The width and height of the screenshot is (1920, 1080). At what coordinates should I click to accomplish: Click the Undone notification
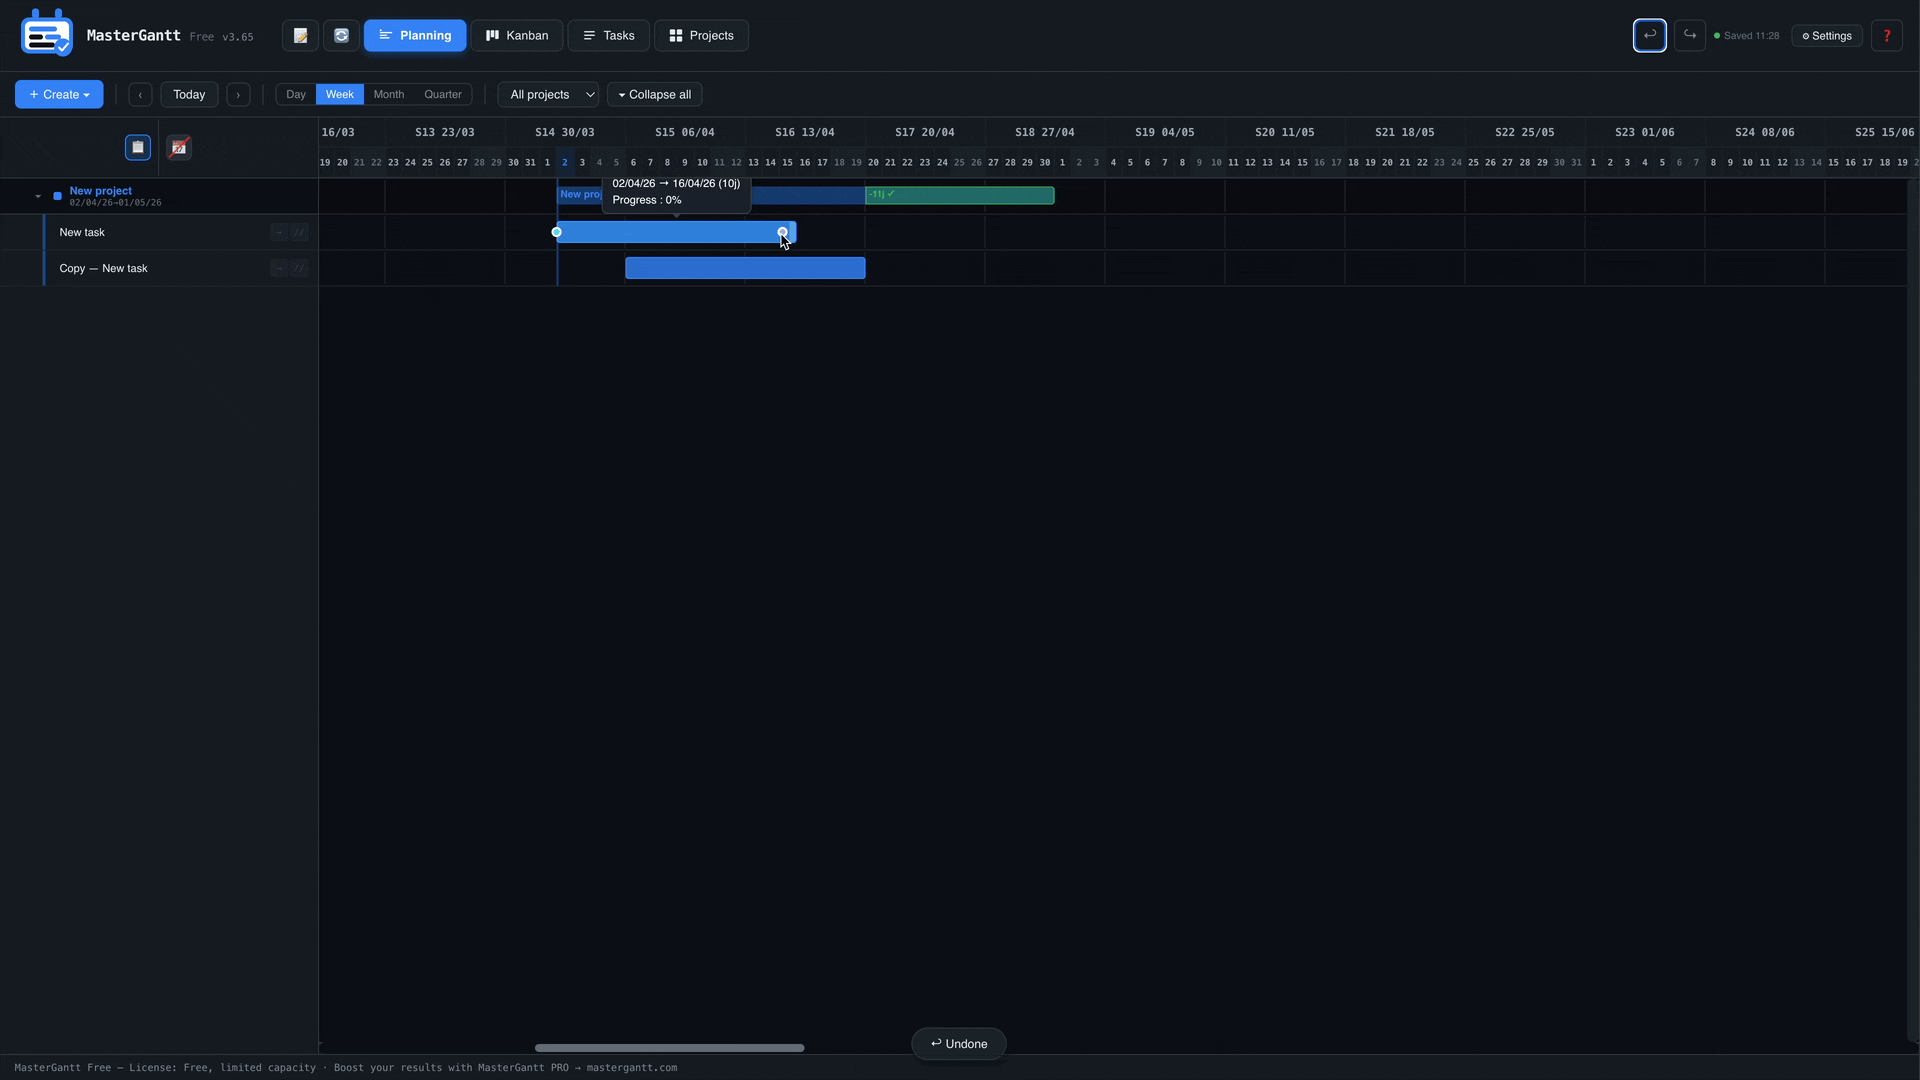point(959,1044)
